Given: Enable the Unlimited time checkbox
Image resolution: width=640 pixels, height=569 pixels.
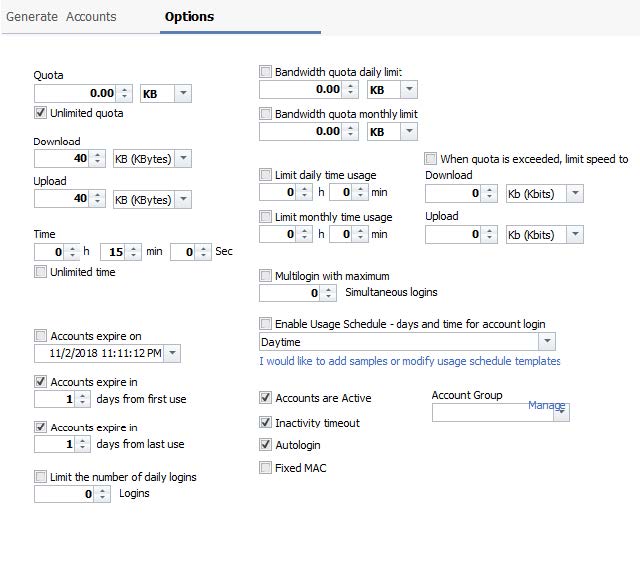Looking at the screenshot, I should [40, 272].
